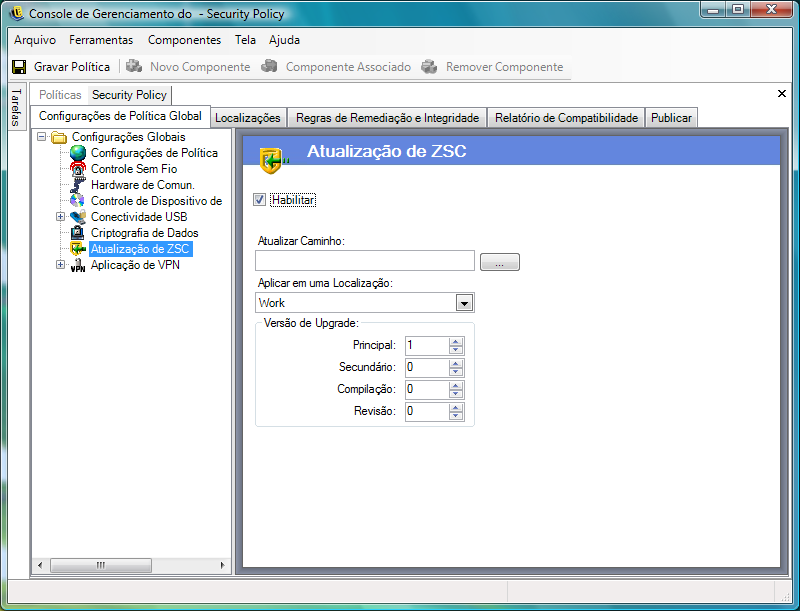800x611 pixels.
Task: Click the tree scrollbar left arrow
Action: [40, 565]
